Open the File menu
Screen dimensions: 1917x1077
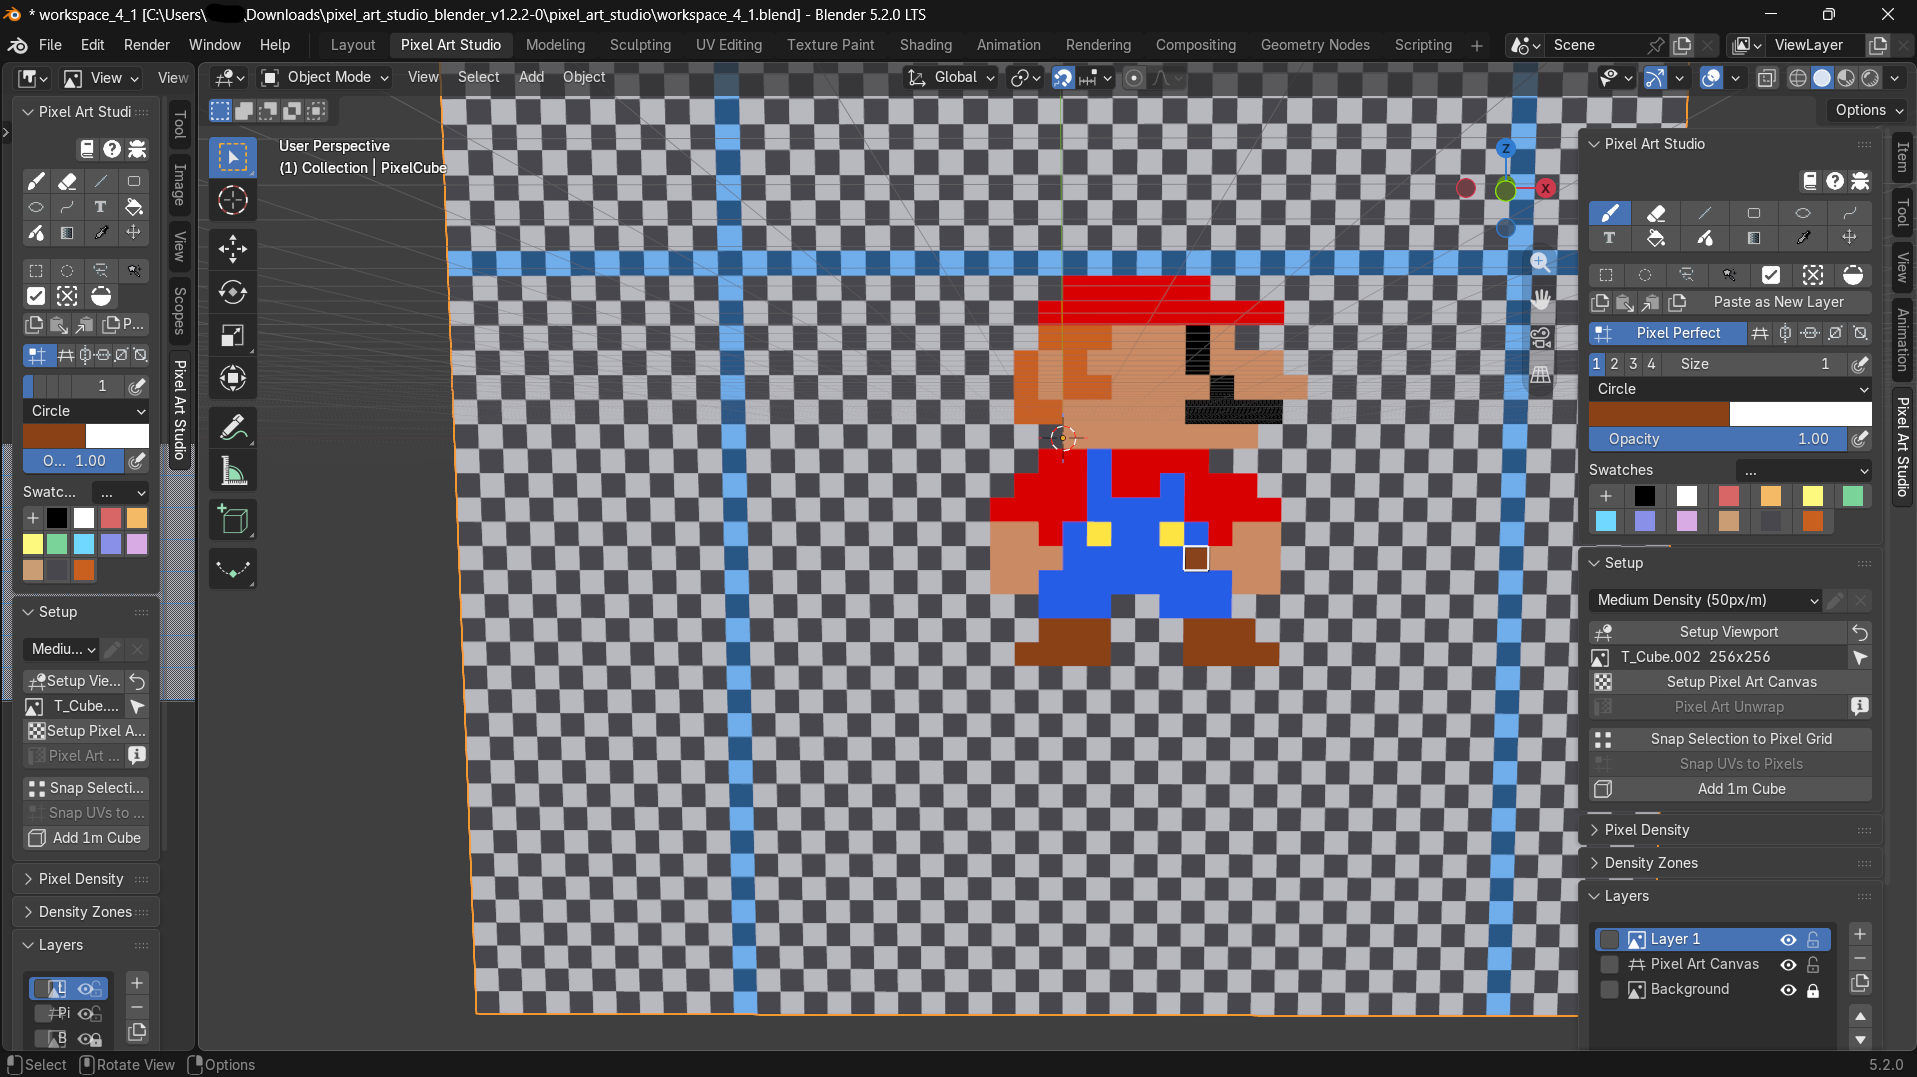50,45
